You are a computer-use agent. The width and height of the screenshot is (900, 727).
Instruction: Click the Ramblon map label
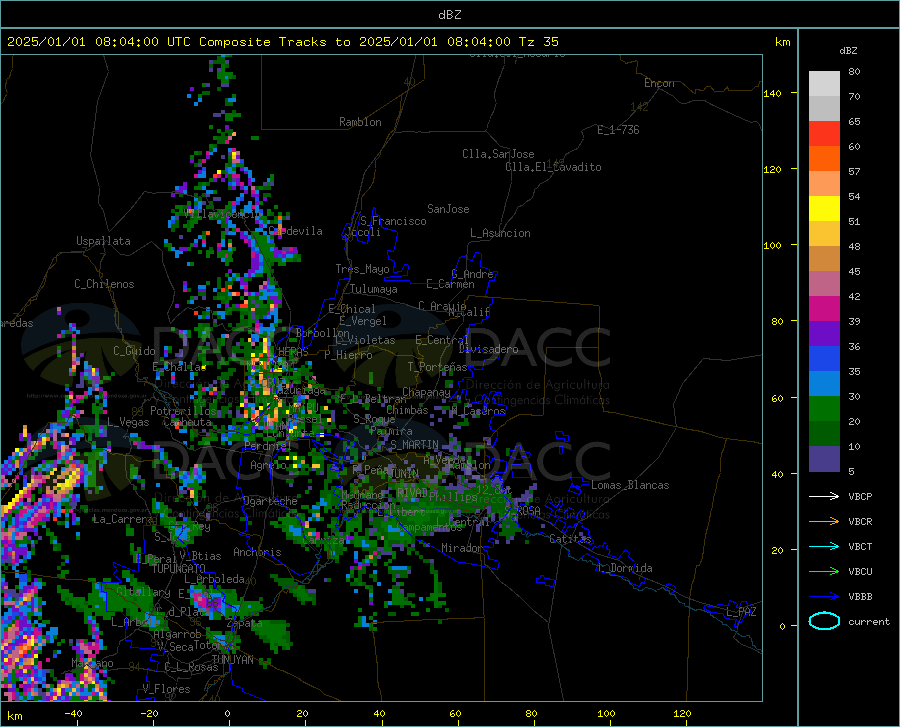(360, 122)
